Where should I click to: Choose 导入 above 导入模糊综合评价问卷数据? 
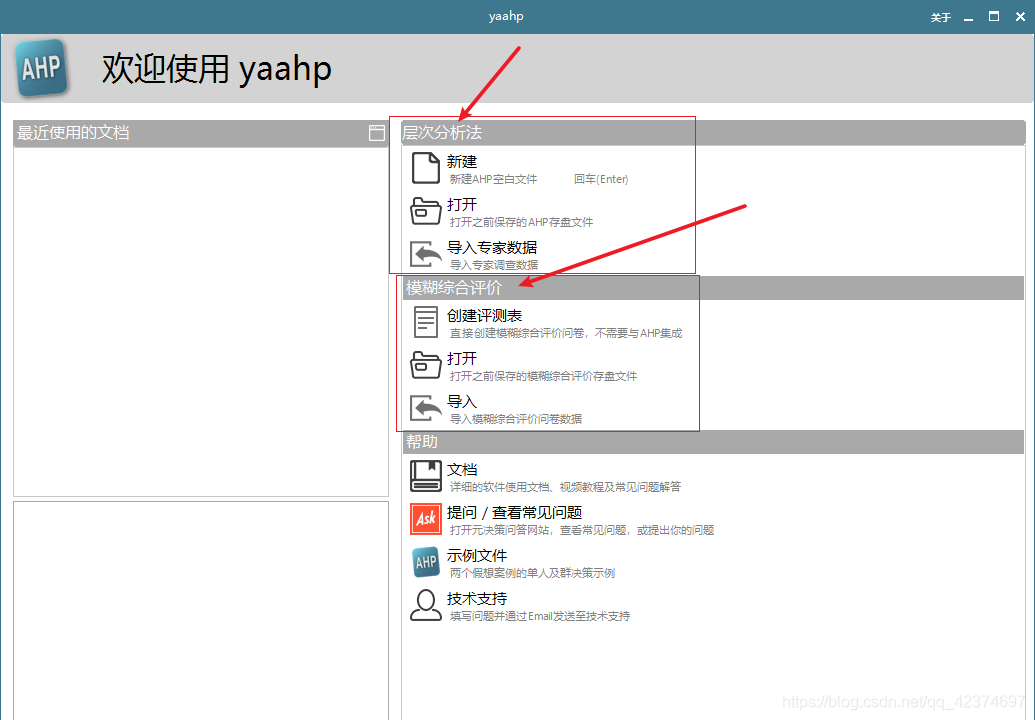[x=461, y=401]
